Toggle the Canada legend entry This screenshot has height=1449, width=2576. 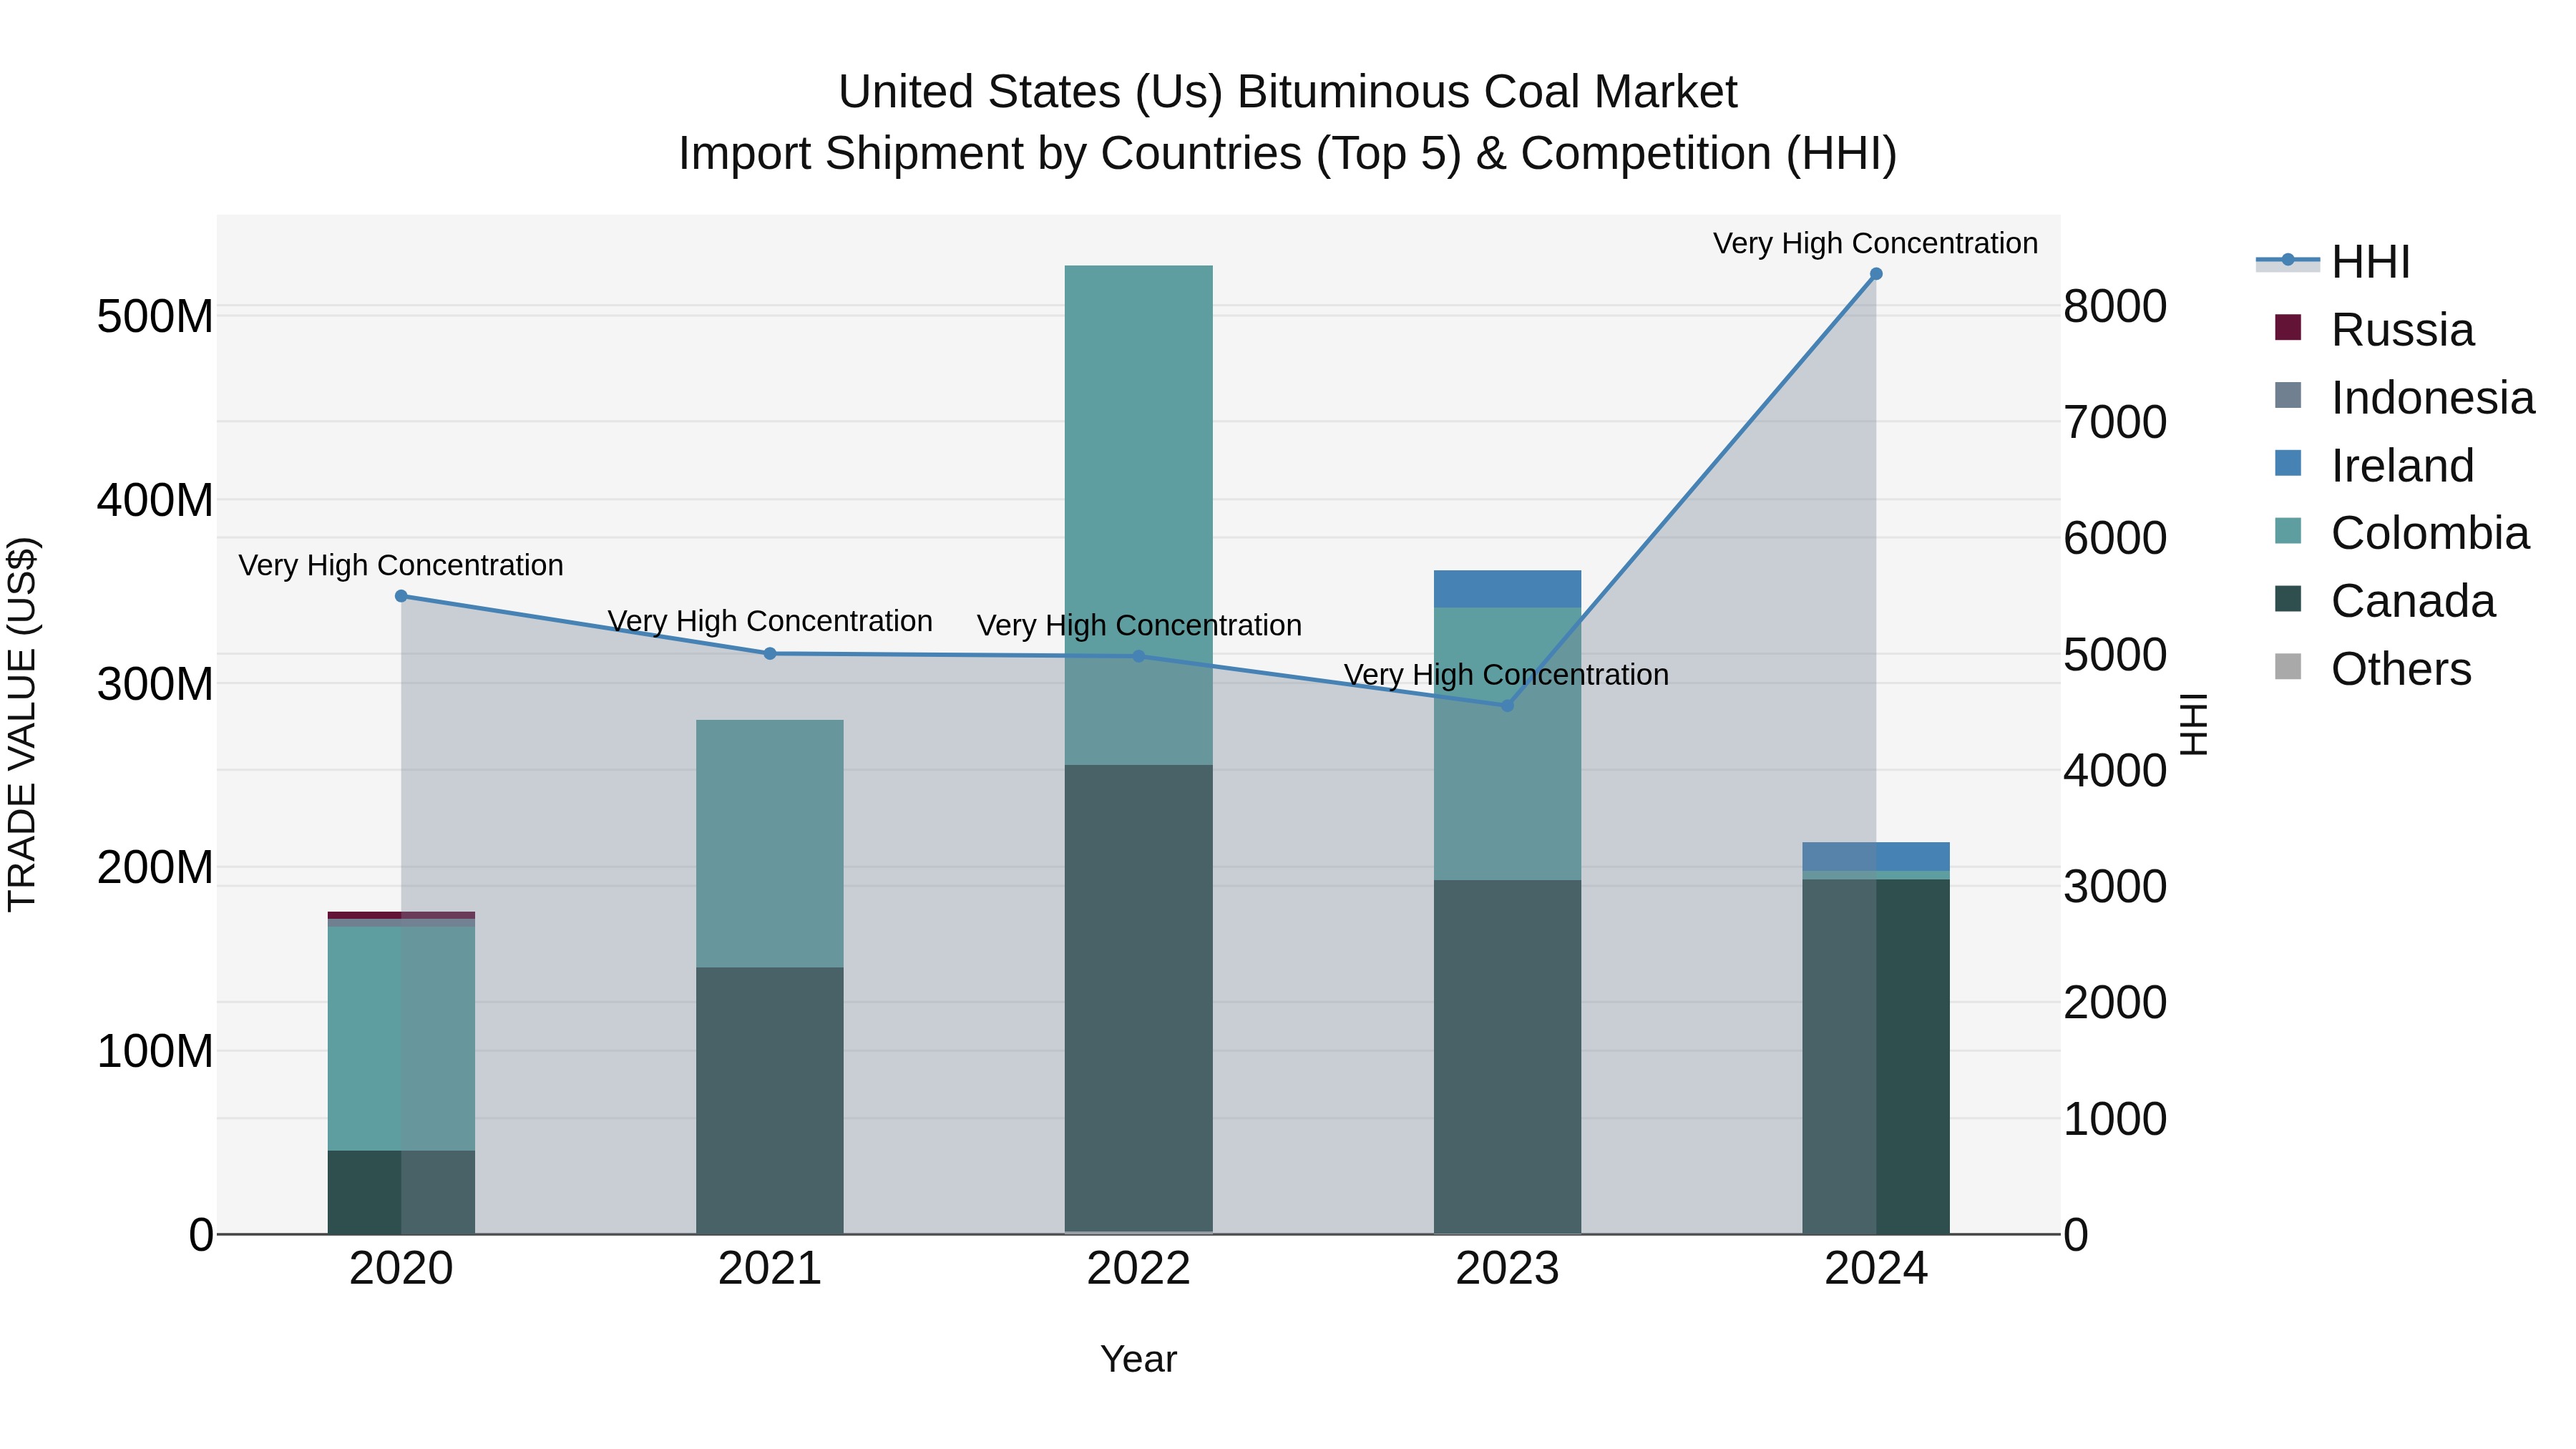(2384, 601)
